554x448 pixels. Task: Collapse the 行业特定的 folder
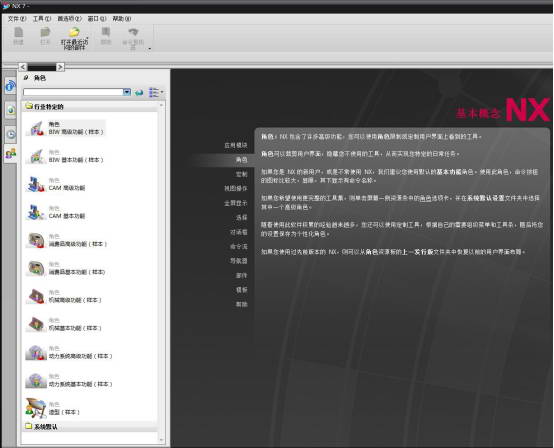(x=29, y=106)
